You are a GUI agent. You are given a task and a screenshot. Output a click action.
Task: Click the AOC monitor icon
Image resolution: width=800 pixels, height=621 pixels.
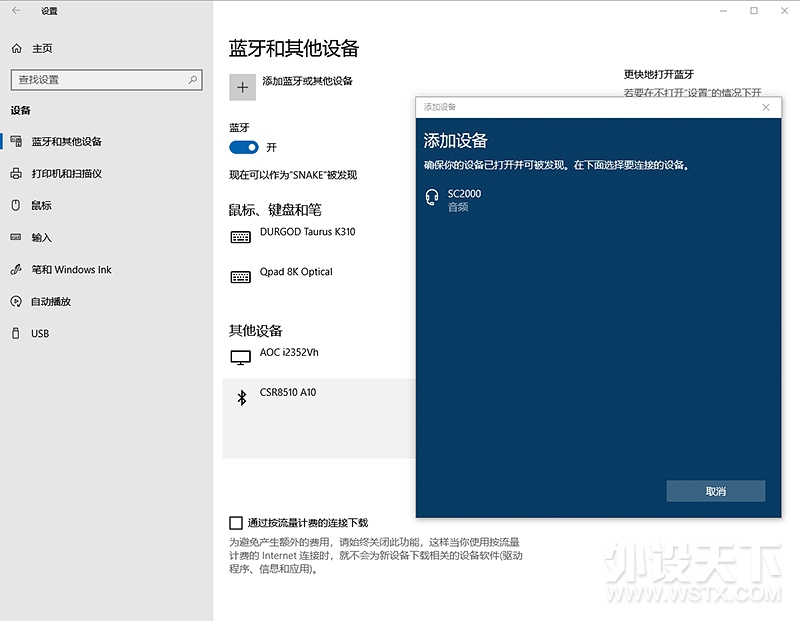pyautogui.click(x=240, y=358)
